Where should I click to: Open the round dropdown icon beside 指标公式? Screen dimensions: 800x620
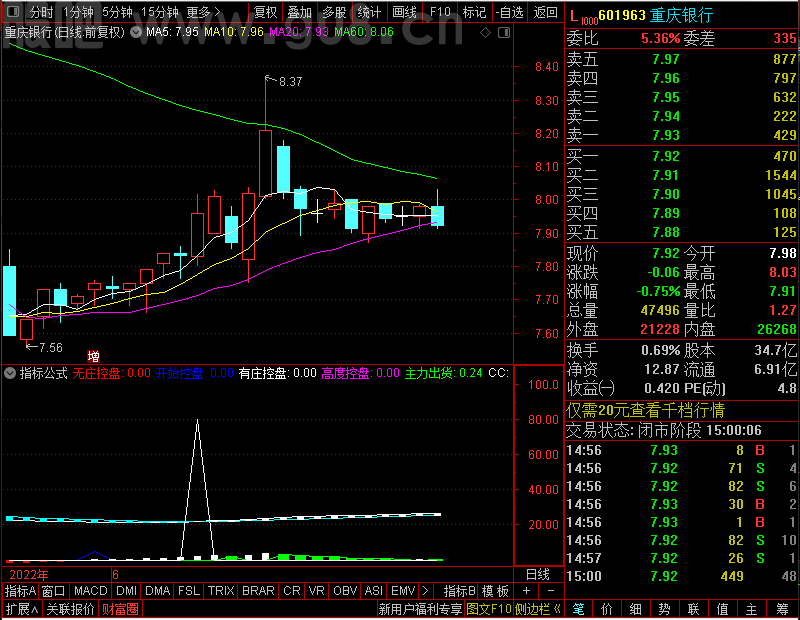click(x=10, y=373)
